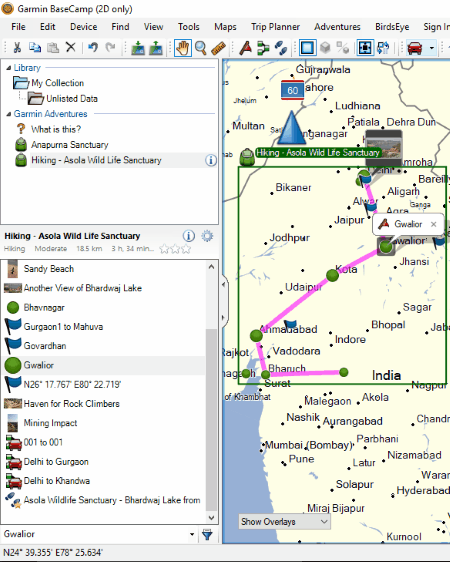
Task: Select Bhavnagar waypoint in list
Action: [x=44, y=308]
